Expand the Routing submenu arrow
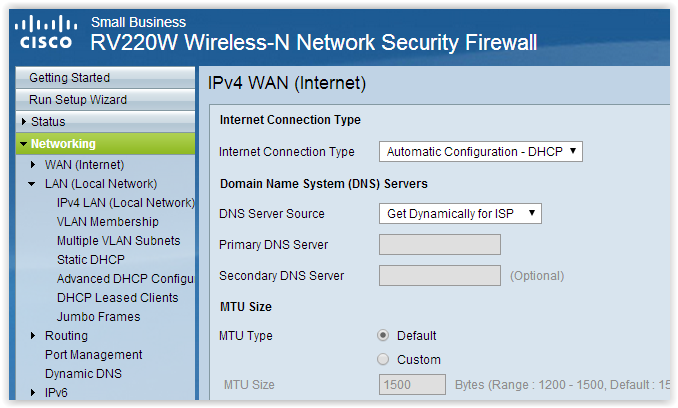This screenshot has width=678, height=408. coord(33,336)
